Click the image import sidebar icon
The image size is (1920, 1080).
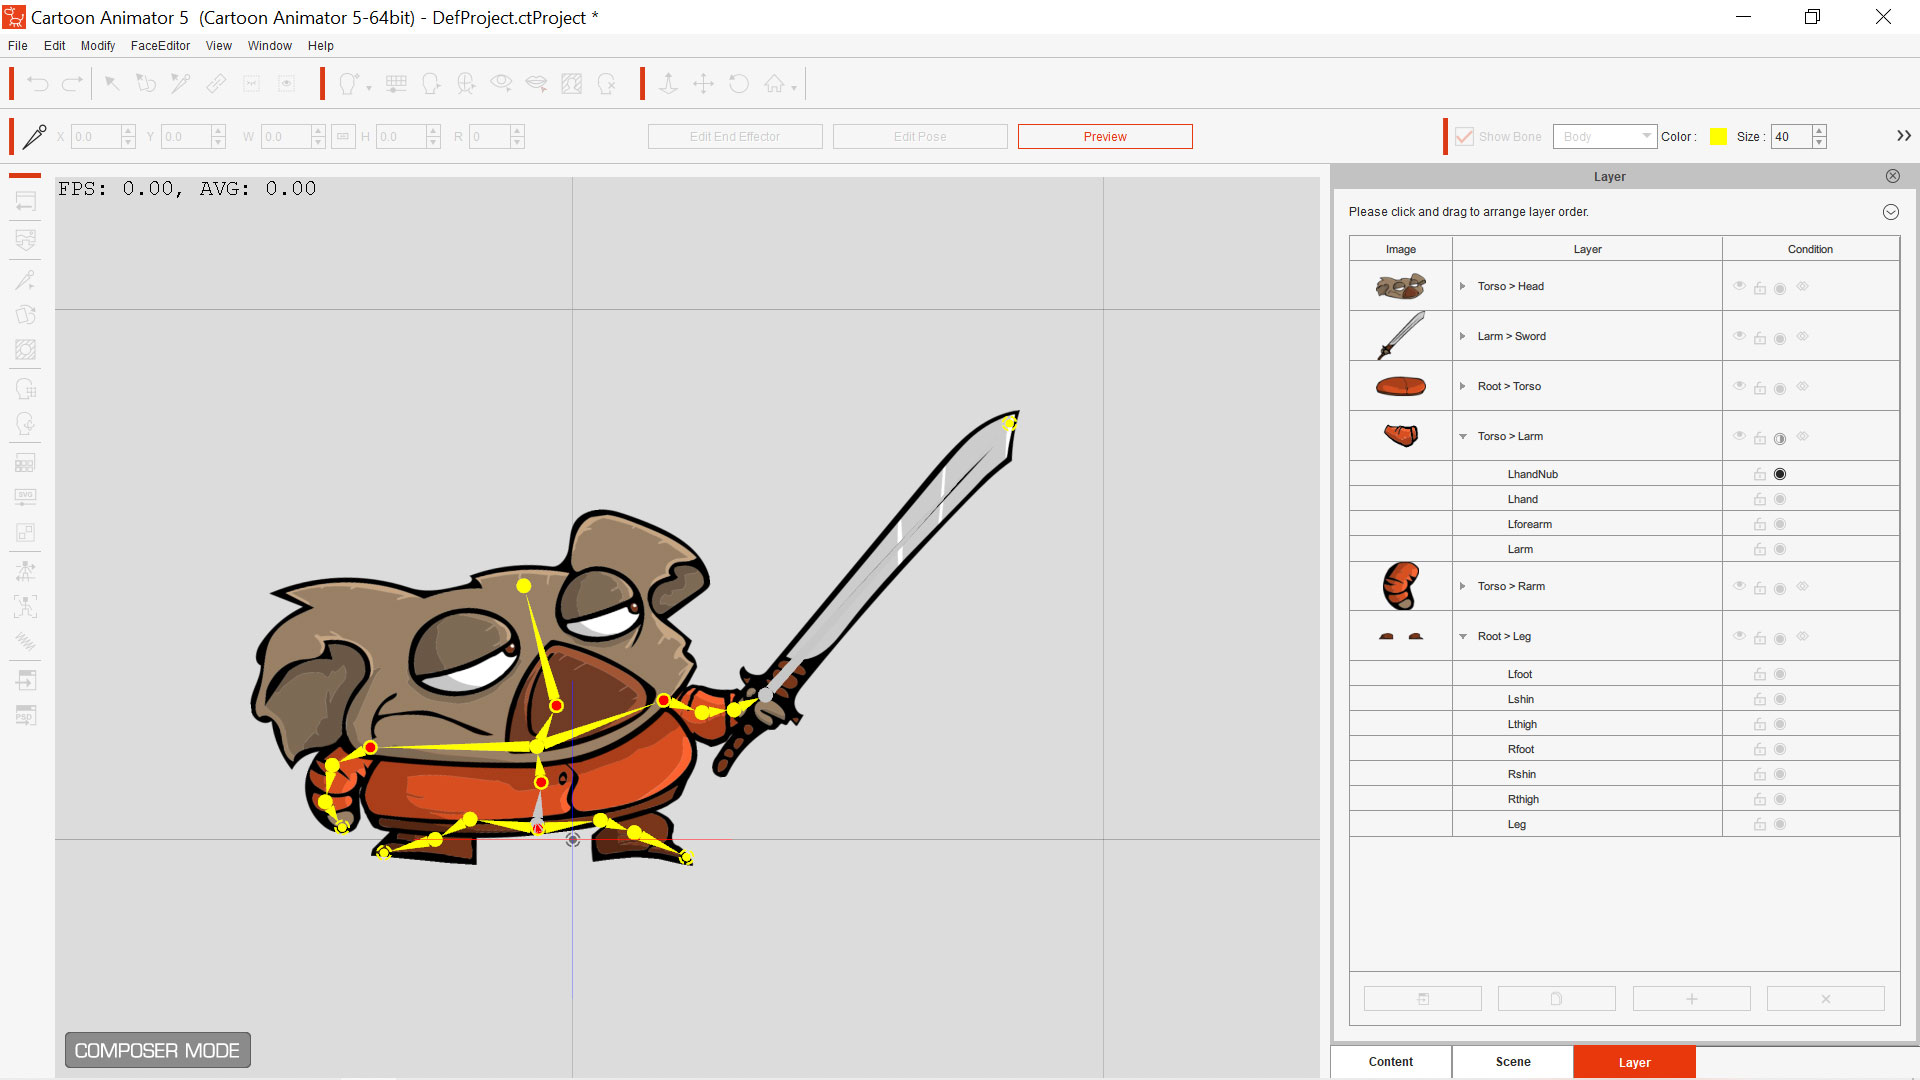click(26, 239)
